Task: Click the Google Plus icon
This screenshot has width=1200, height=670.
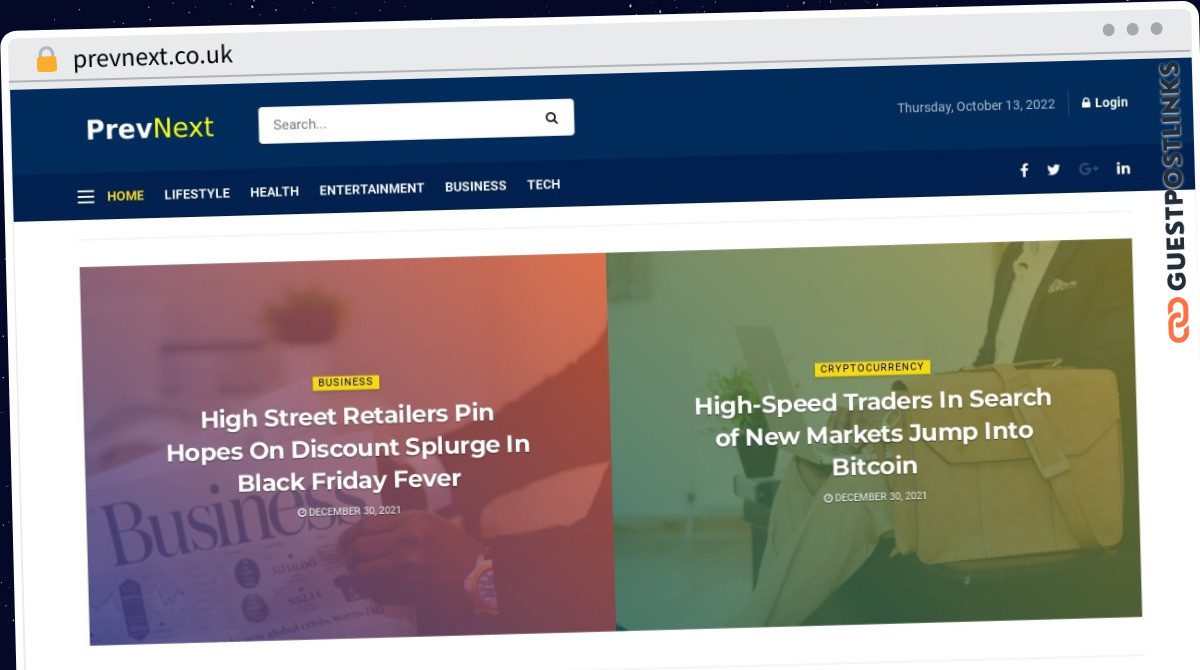Action: (1089, 169)
